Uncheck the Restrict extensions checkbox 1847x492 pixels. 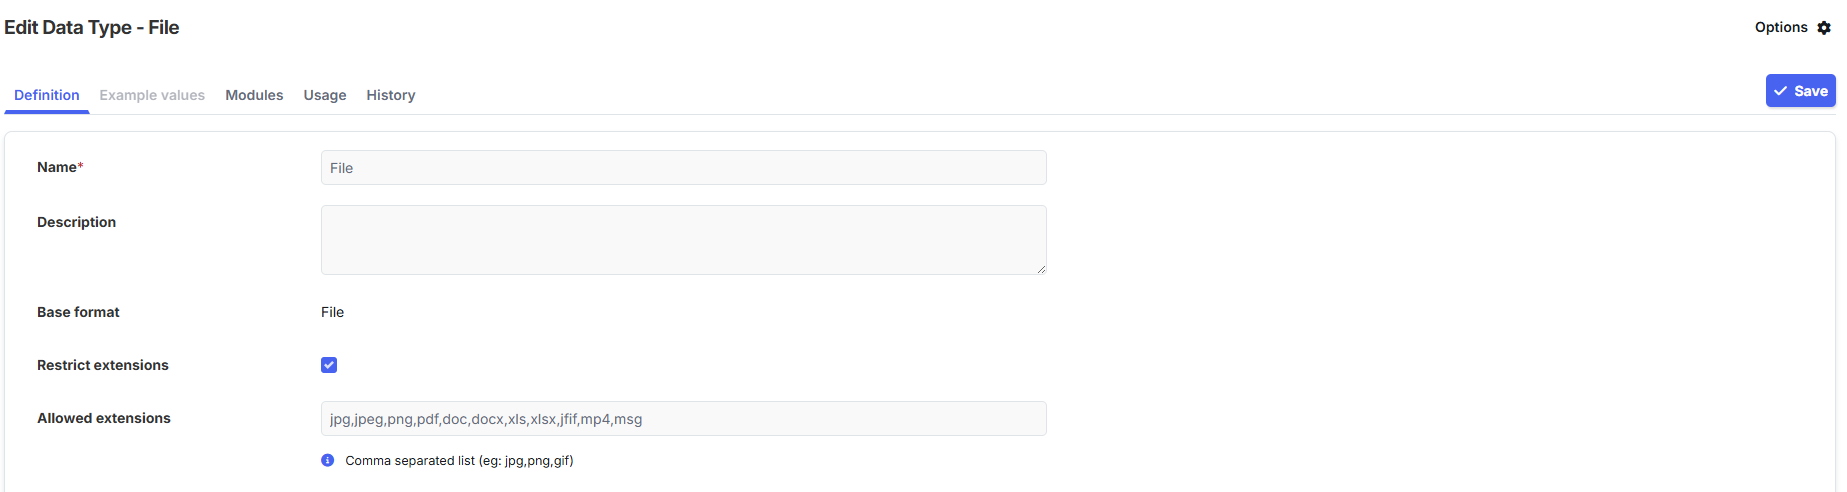[329, 365]
